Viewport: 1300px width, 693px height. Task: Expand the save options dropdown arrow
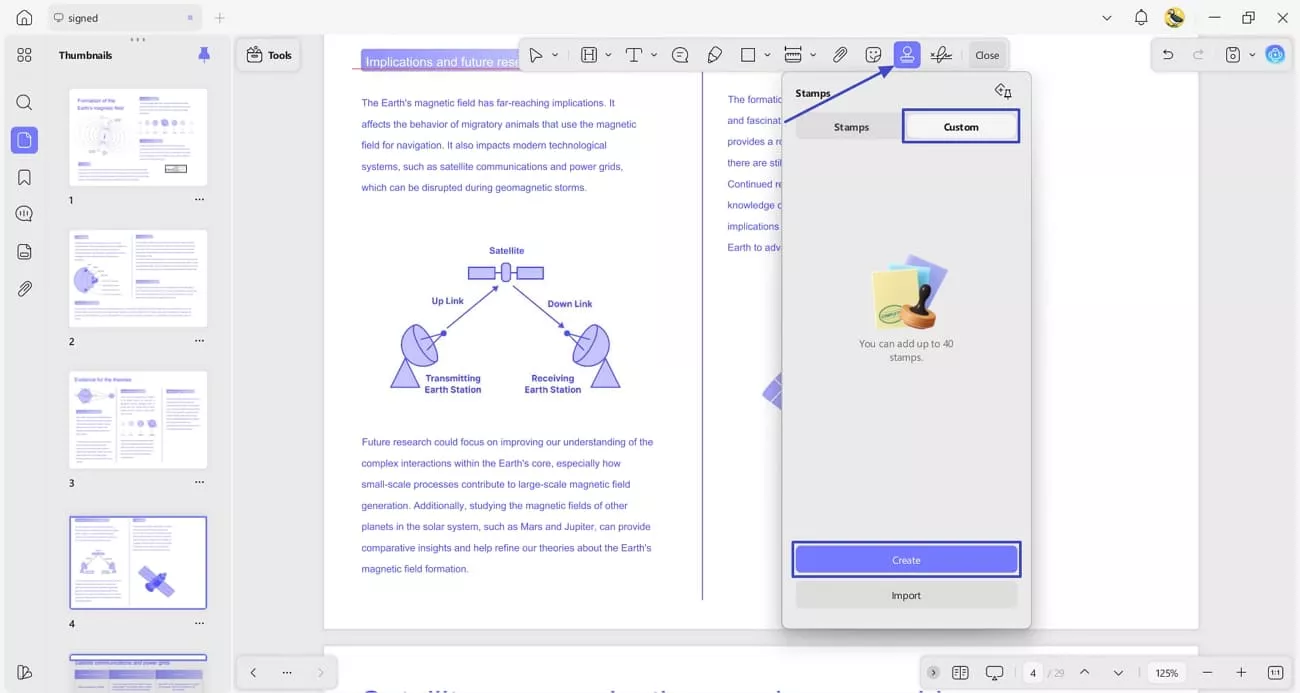[x=1252, y=55]
